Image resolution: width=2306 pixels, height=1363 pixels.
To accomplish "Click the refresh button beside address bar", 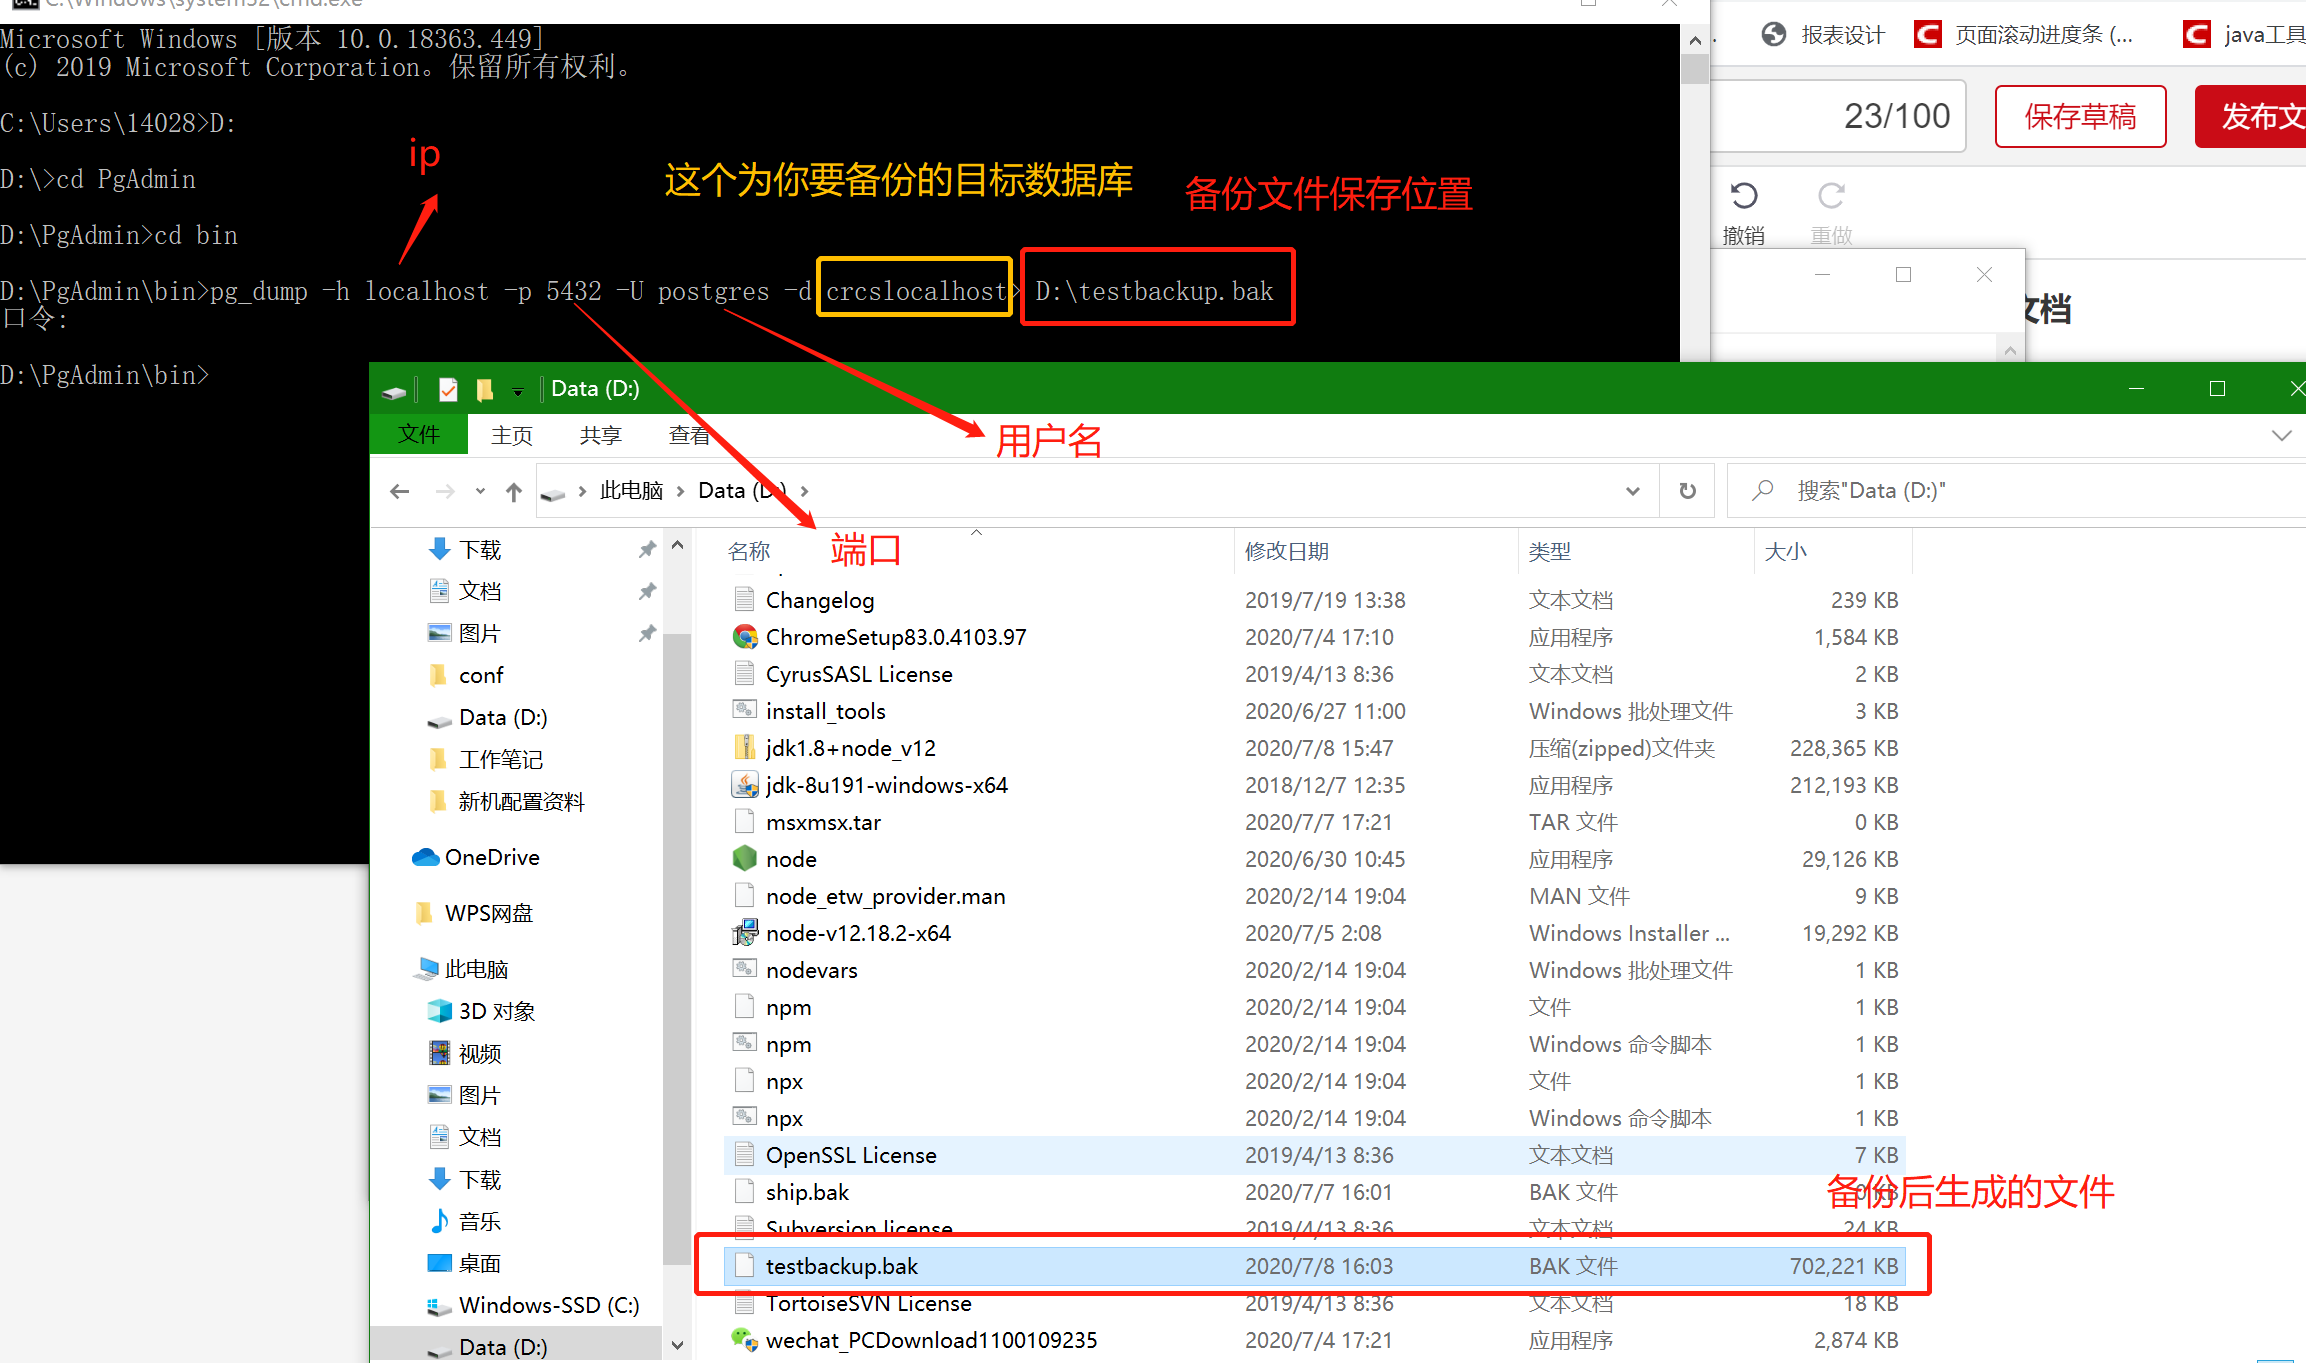I will pos(1687,491).
